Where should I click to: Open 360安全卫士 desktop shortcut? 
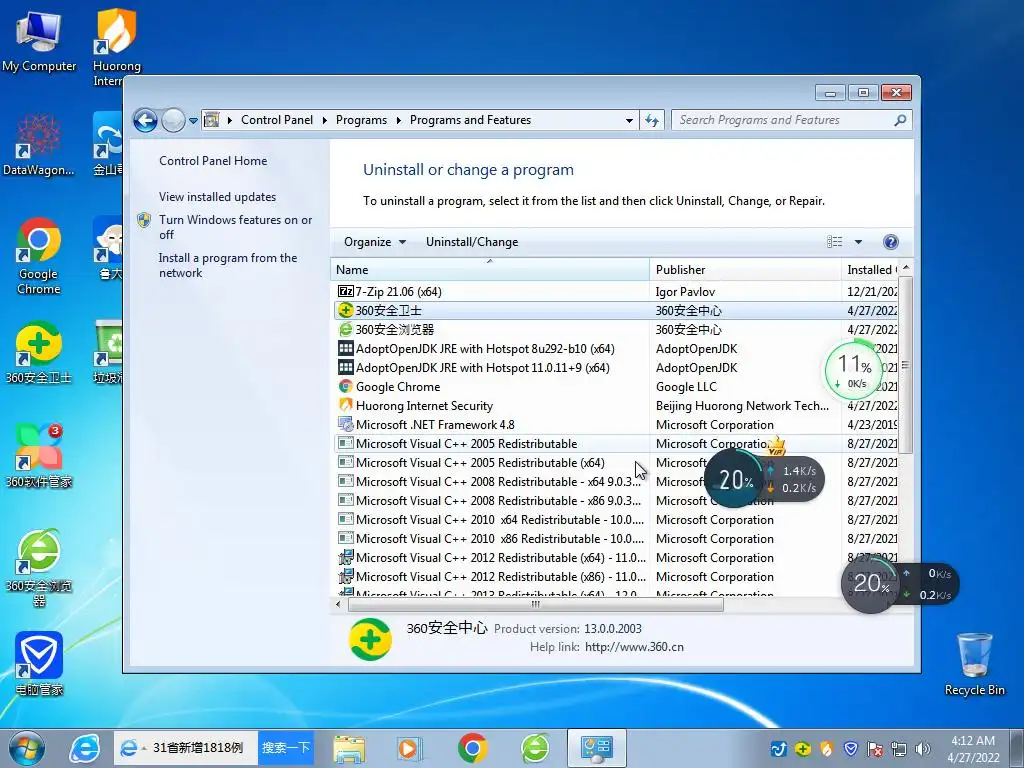(x=39, y=353)
